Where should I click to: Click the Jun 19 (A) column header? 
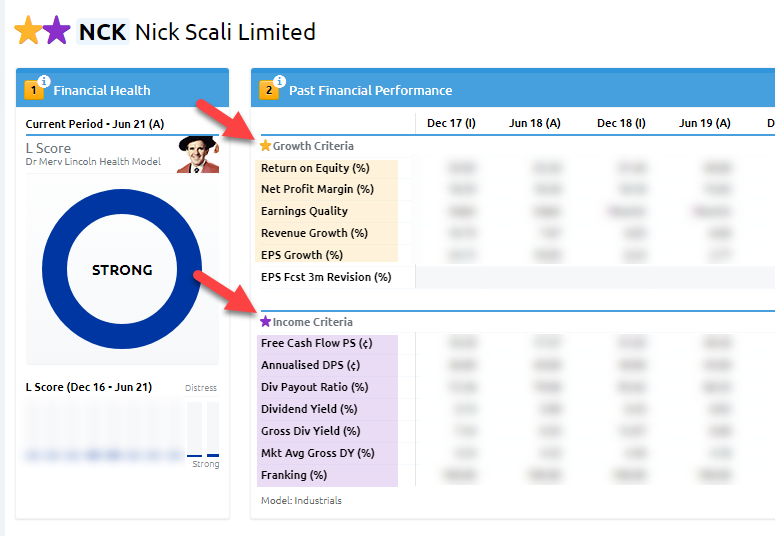click(x=705, y=123)
